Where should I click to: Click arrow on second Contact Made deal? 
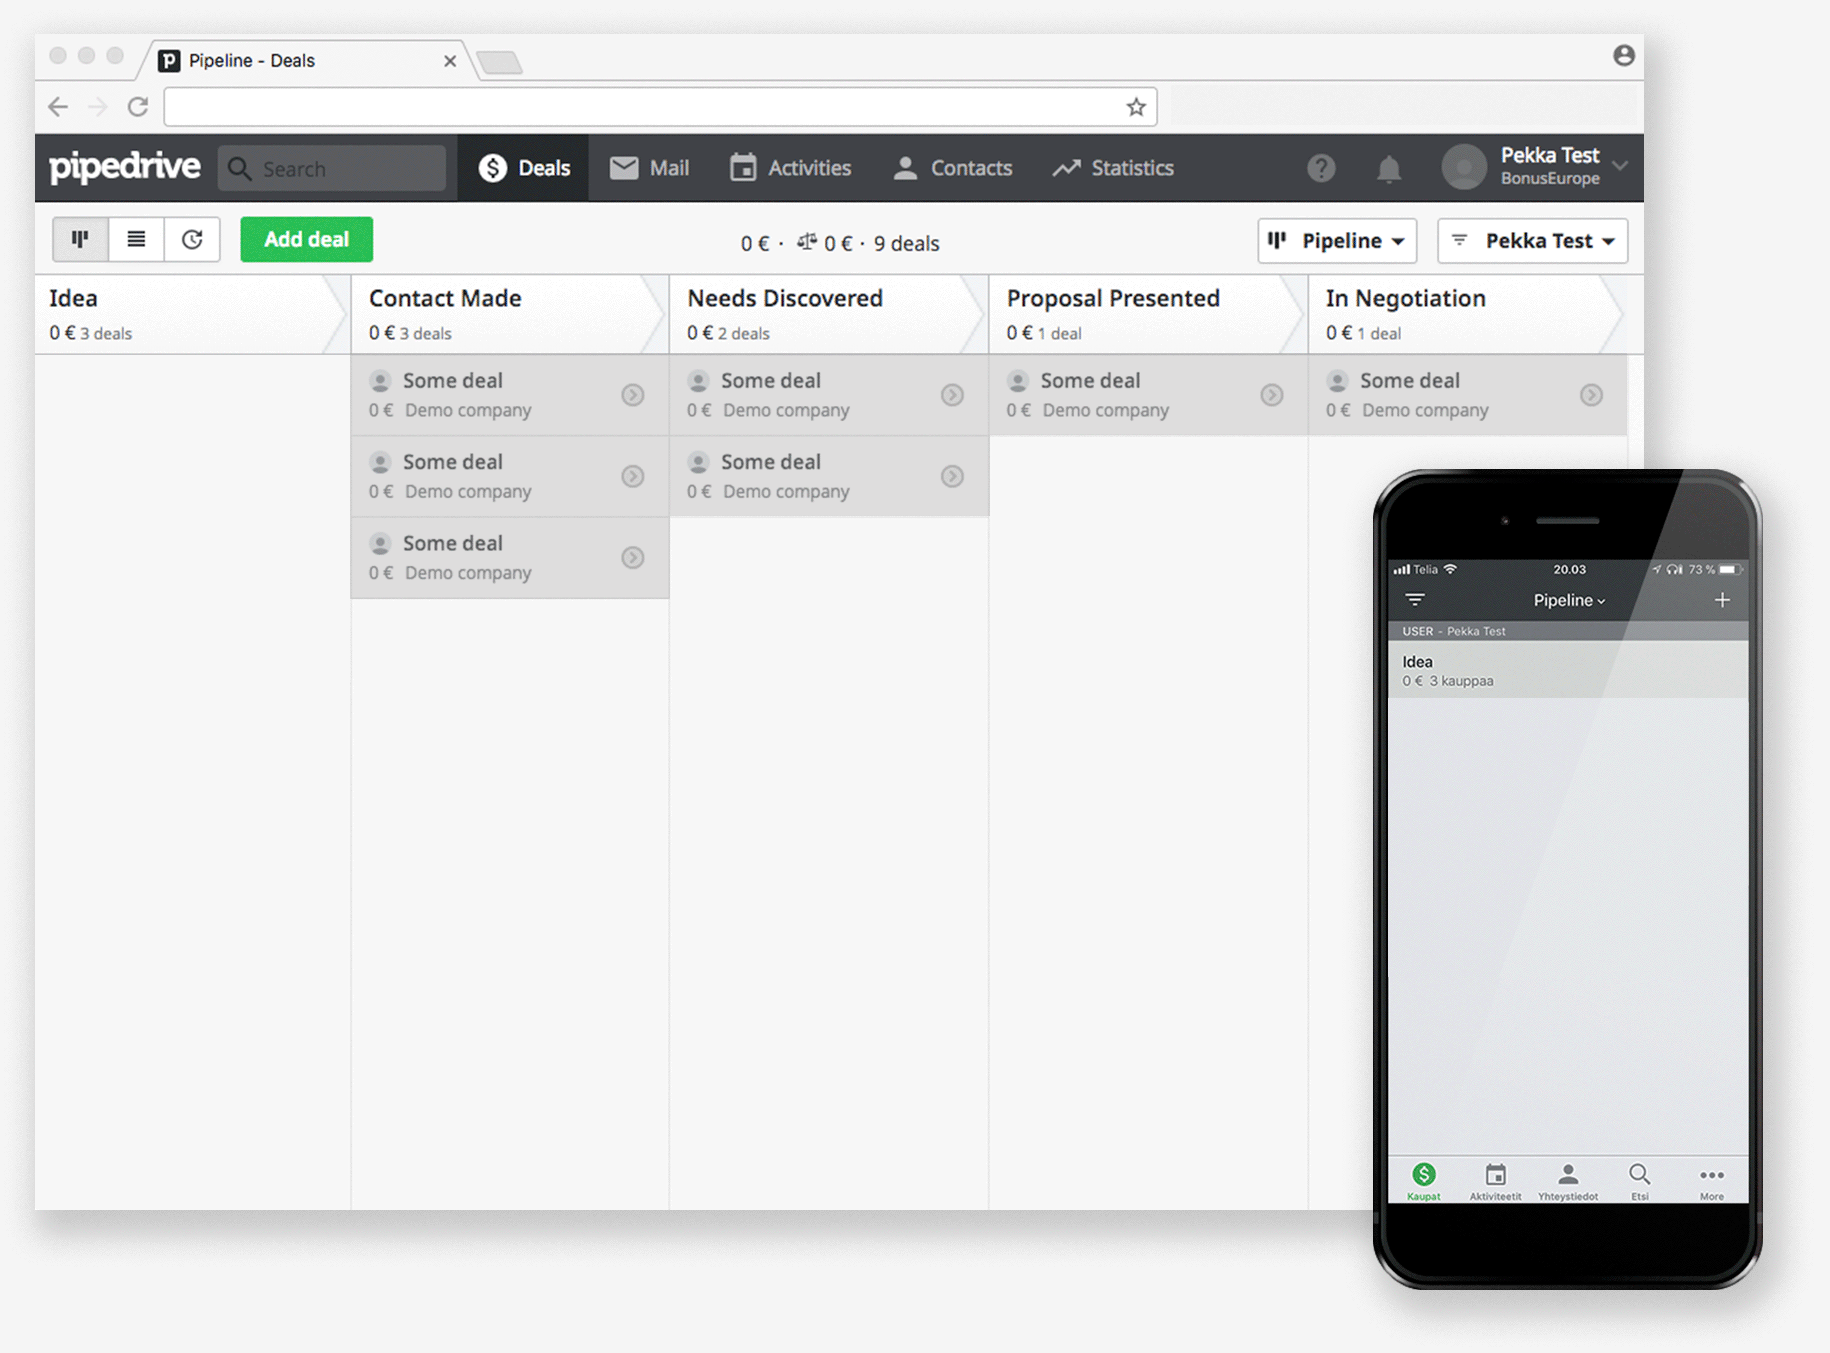(633, 476)
